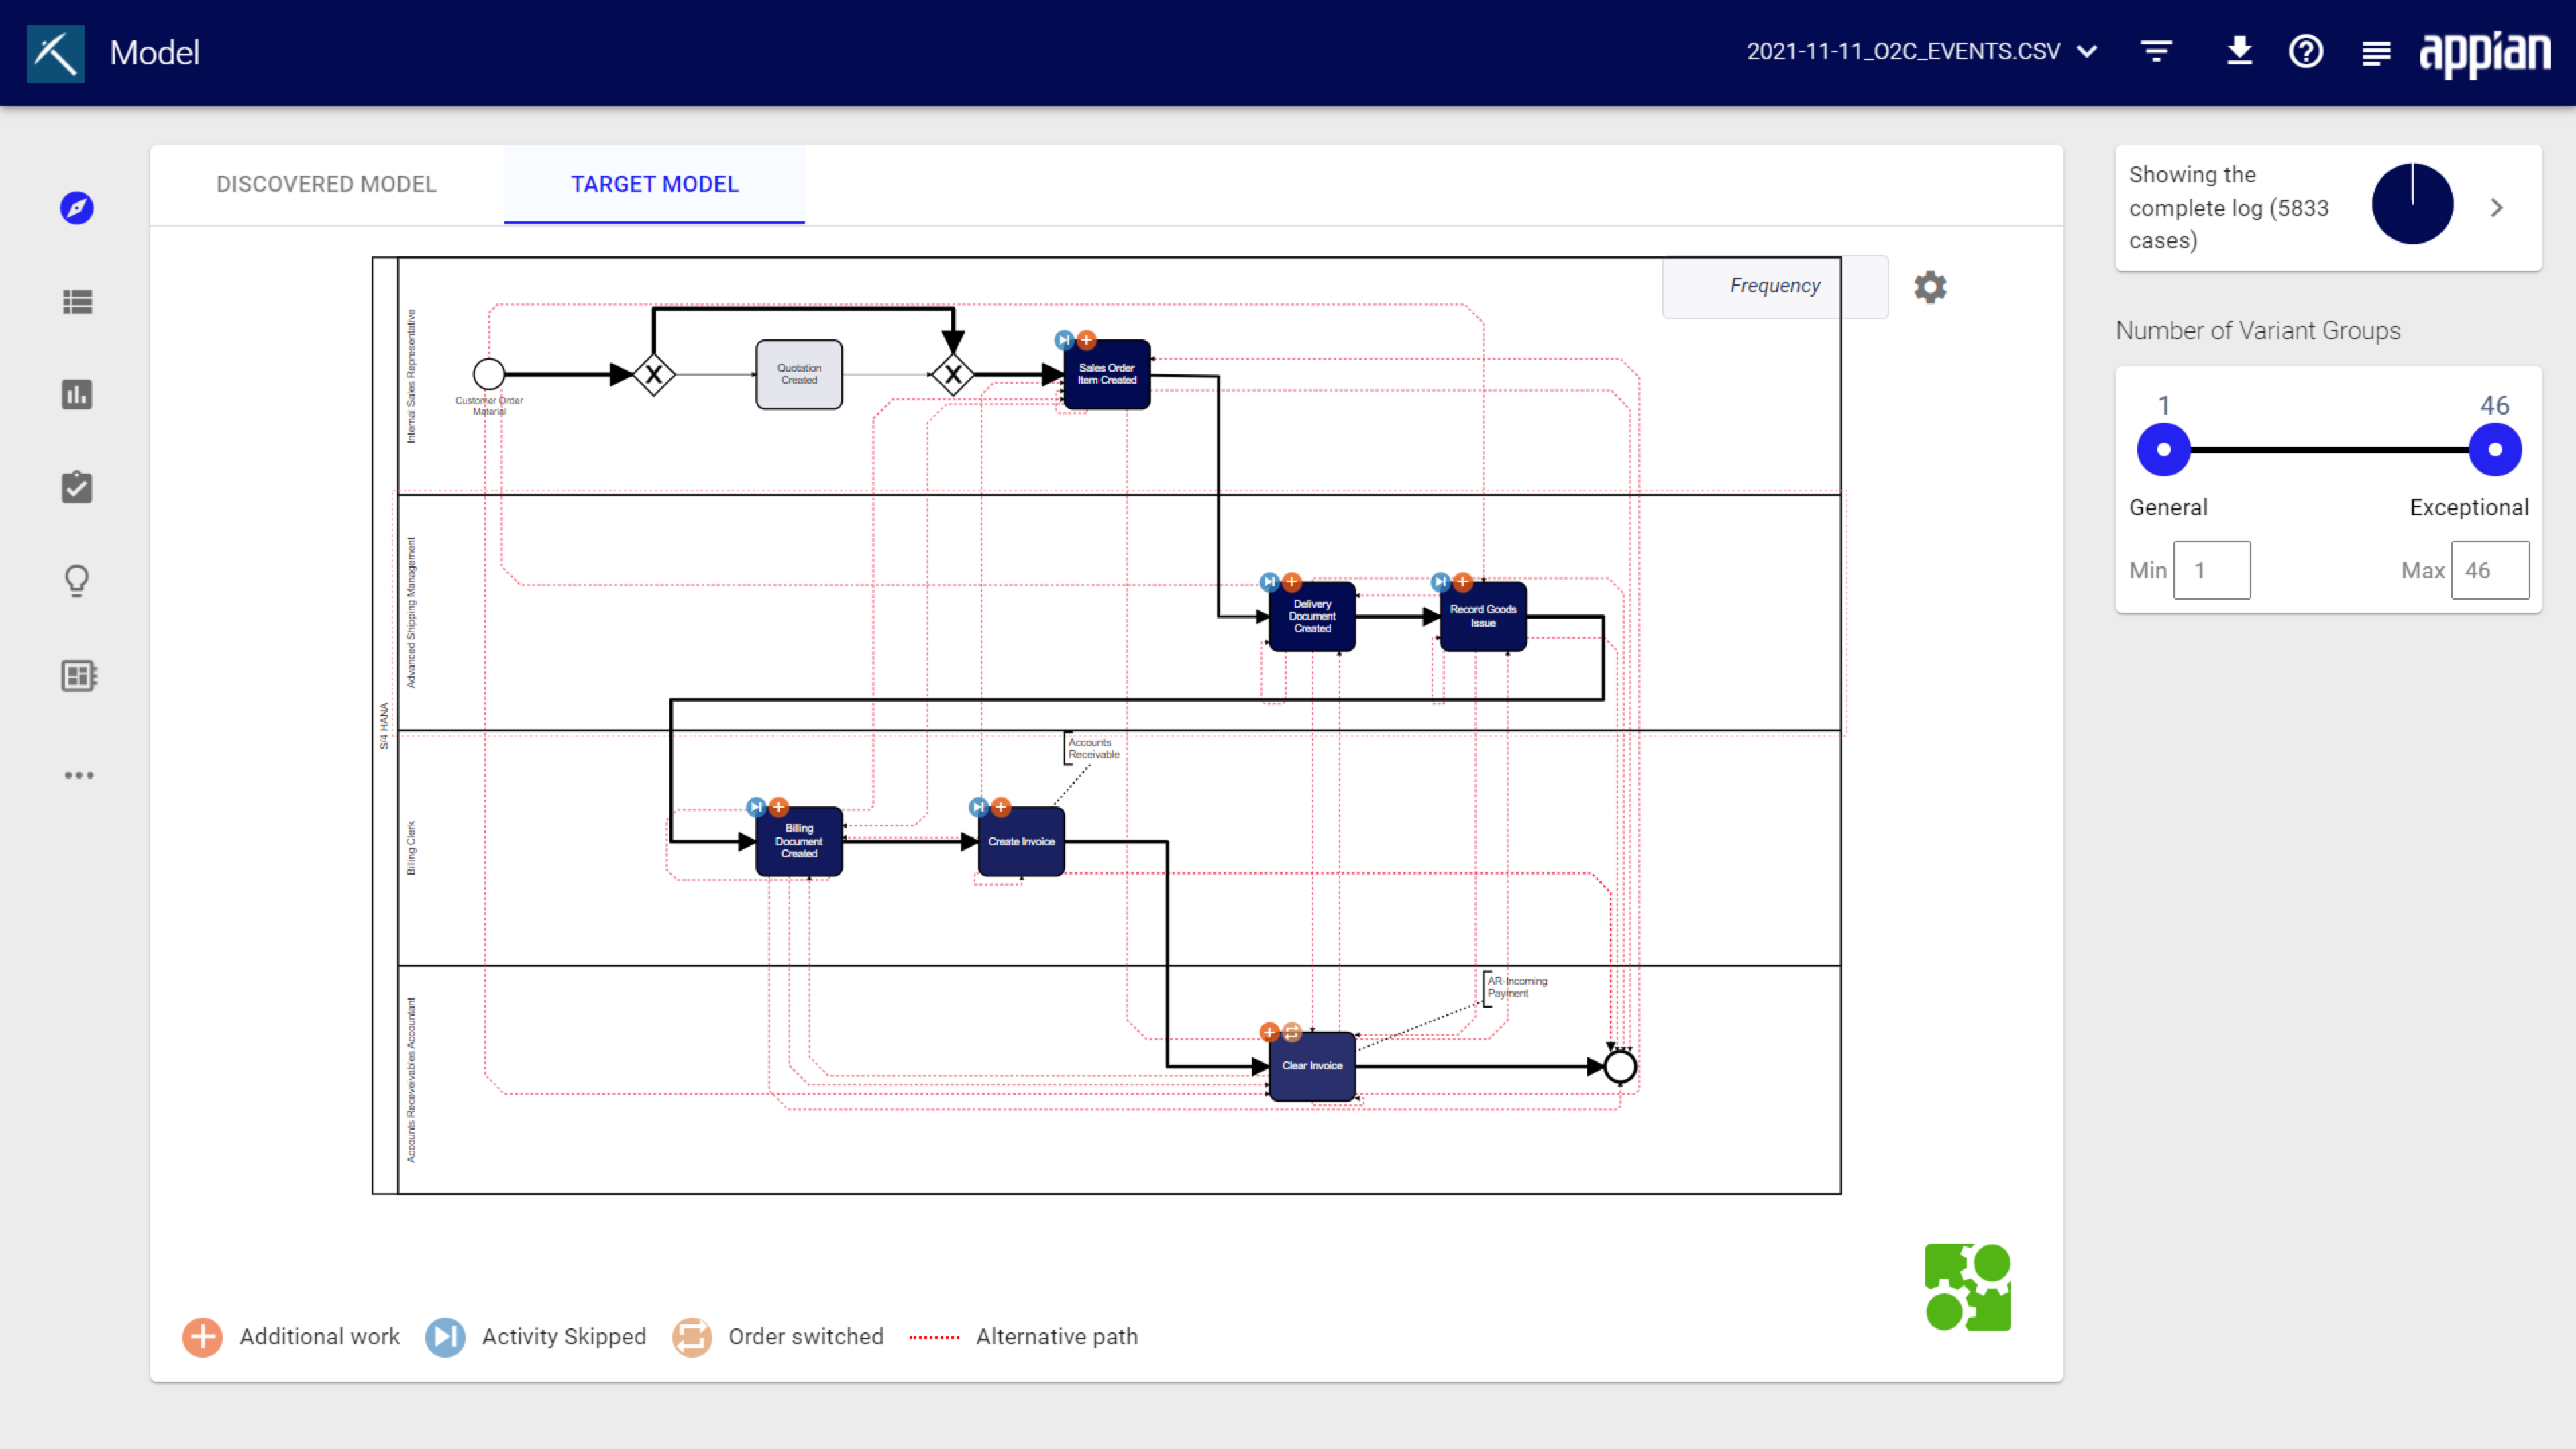Open the bar chart sidebar icon

click(77, 394)
